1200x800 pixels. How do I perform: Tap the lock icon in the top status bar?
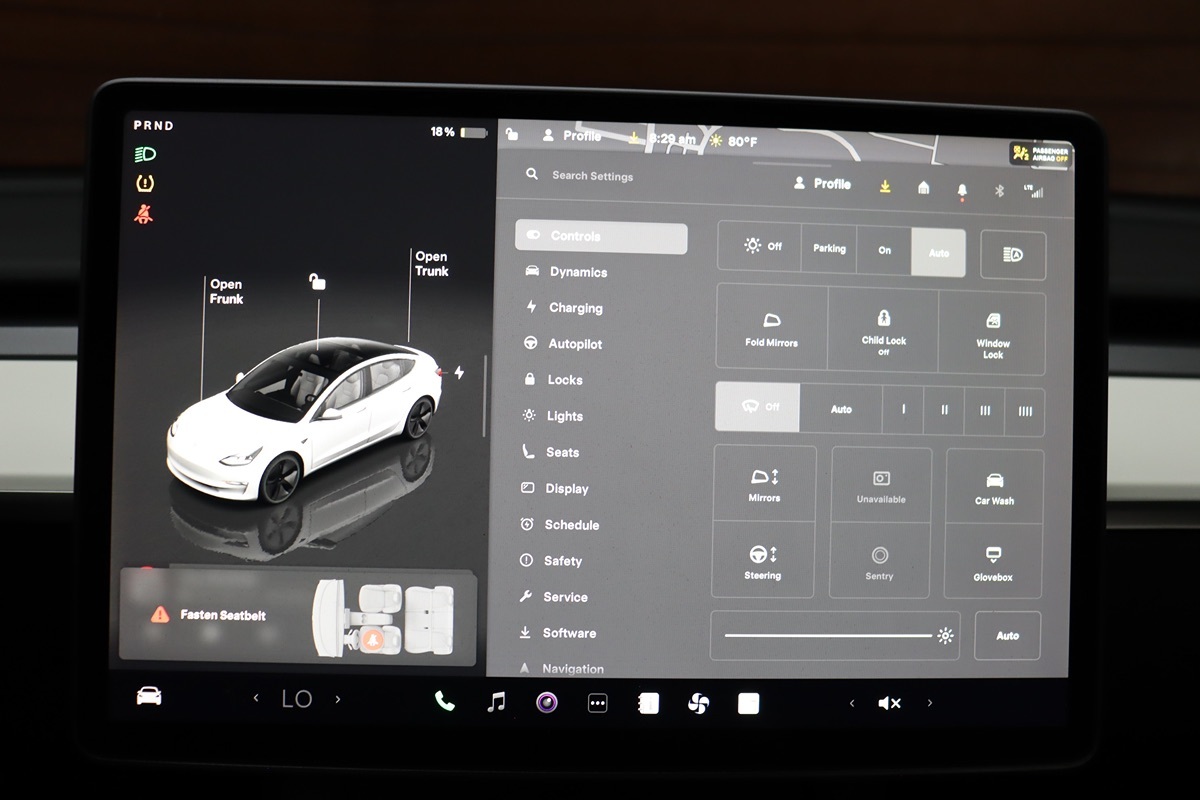[512, 134]
